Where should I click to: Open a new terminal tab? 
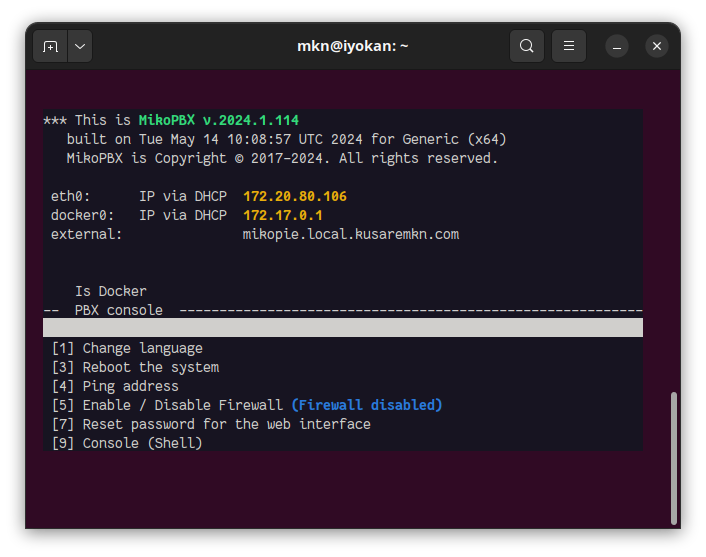[50, 46]
